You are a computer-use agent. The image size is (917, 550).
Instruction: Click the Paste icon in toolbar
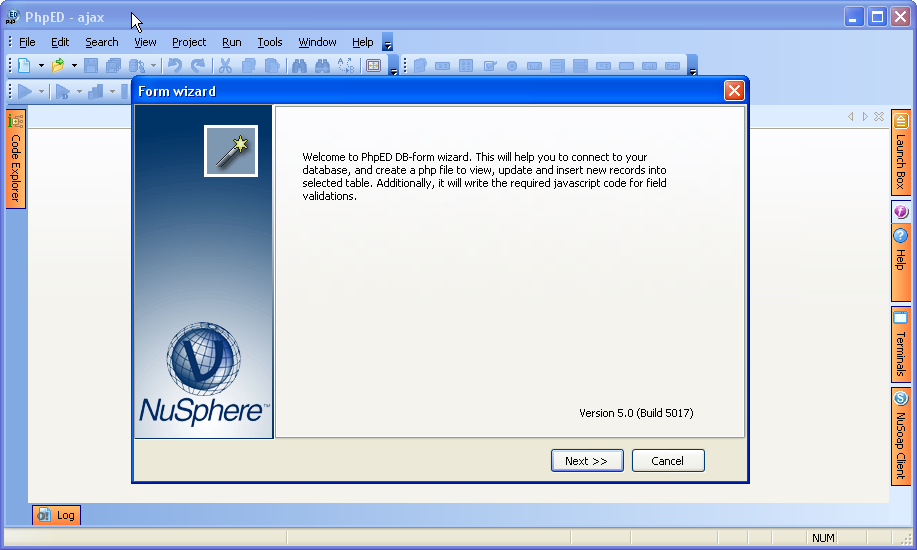[272, 66]
